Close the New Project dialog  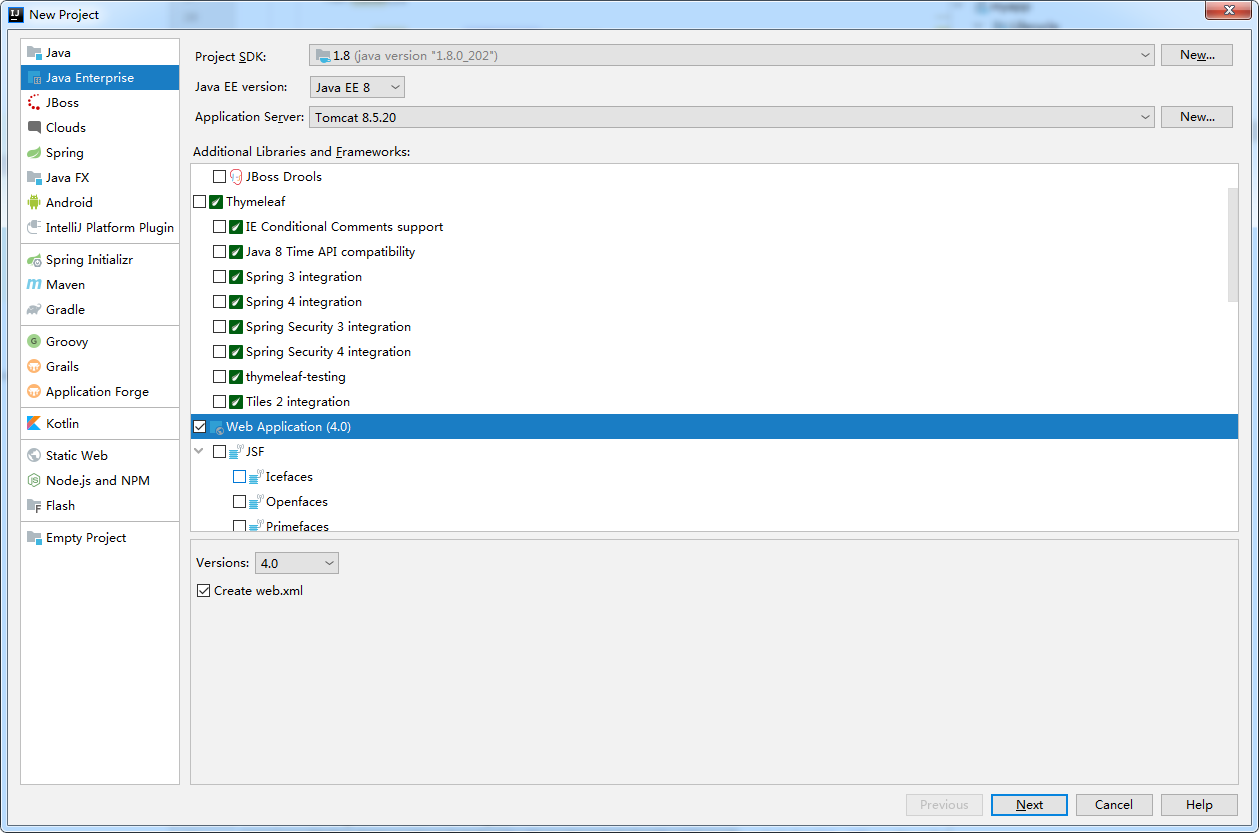coord(1229,10)
